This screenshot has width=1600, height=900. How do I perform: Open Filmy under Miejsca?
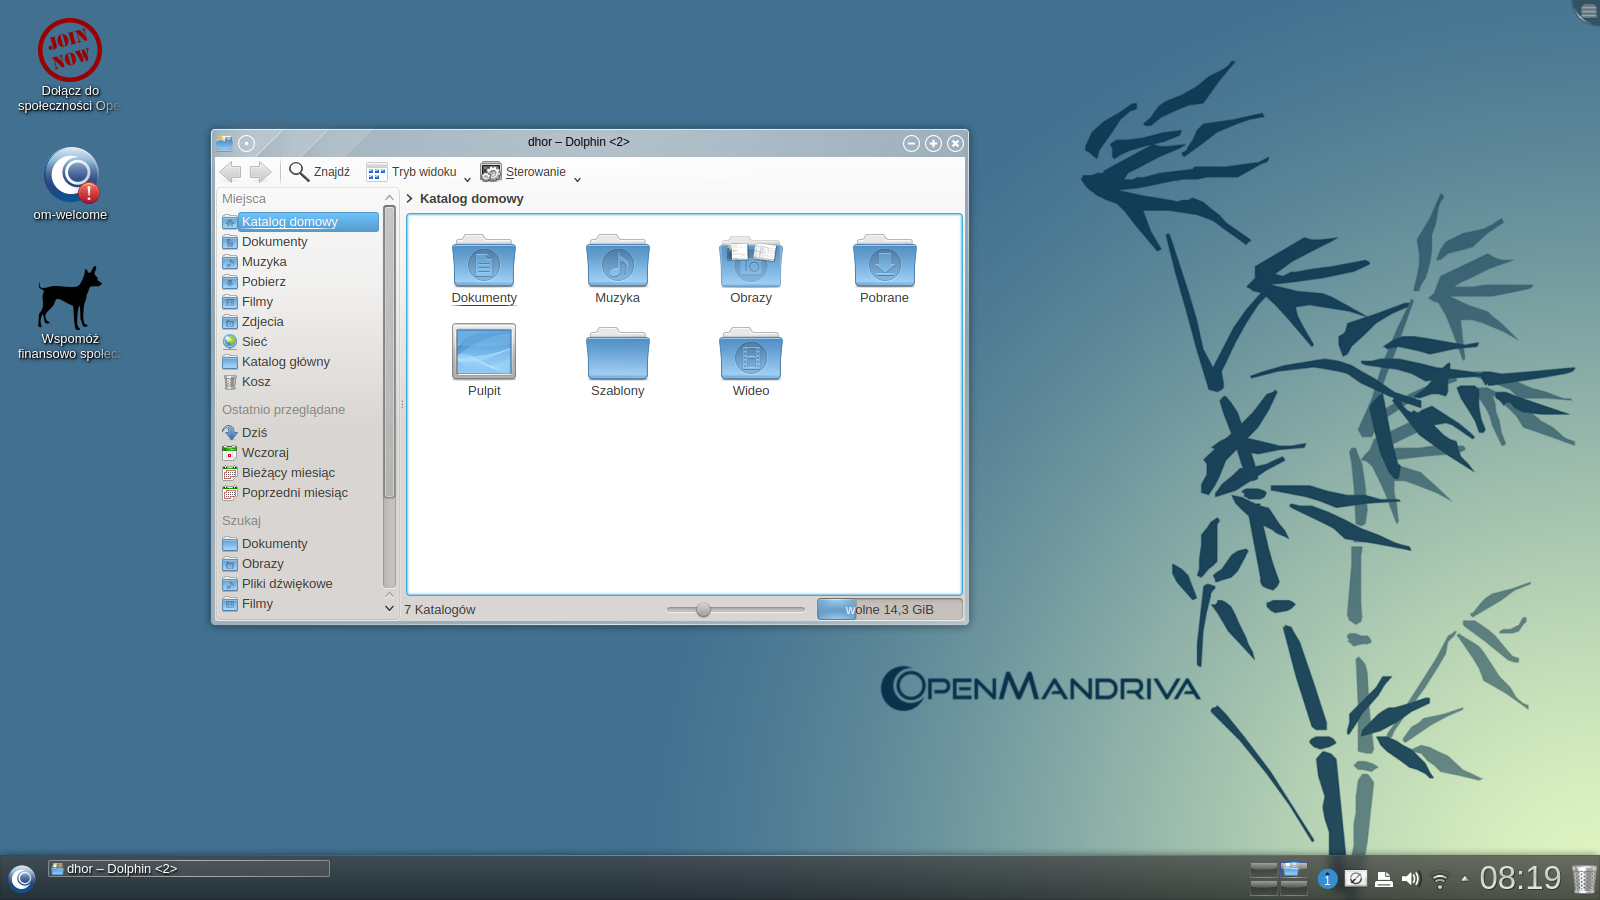point(300,302)
